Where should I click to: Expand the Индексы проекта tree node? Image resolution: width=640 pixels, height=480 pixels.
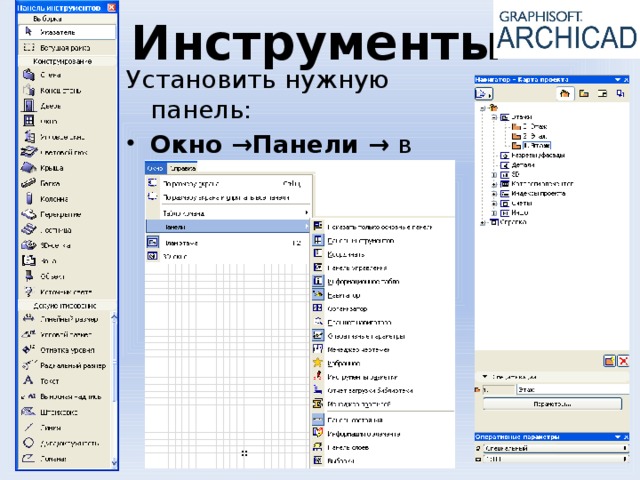point(494,194)
